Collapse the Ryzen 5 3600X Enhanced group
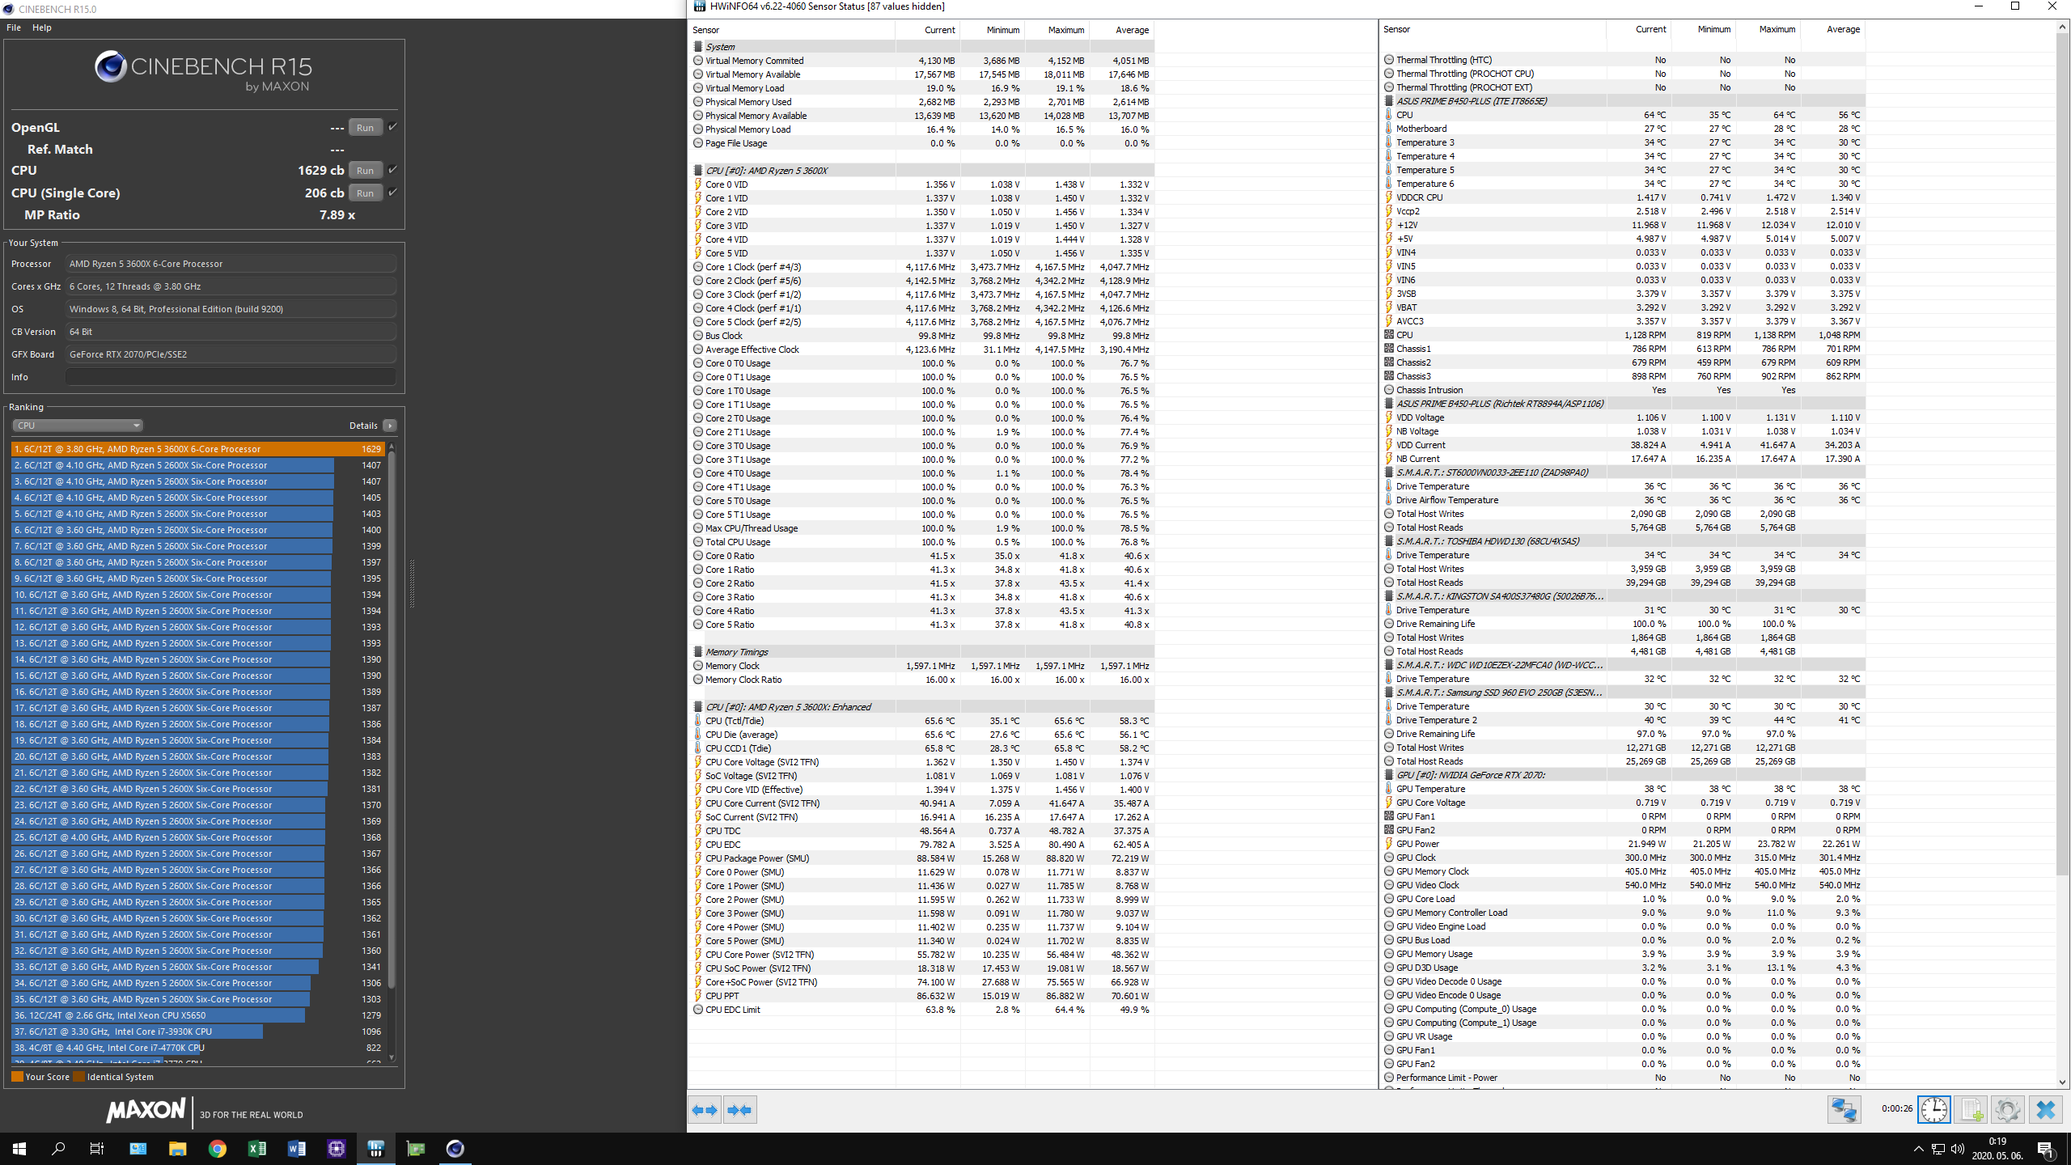The image size is (2071, 1165). (x=921, y=707)
